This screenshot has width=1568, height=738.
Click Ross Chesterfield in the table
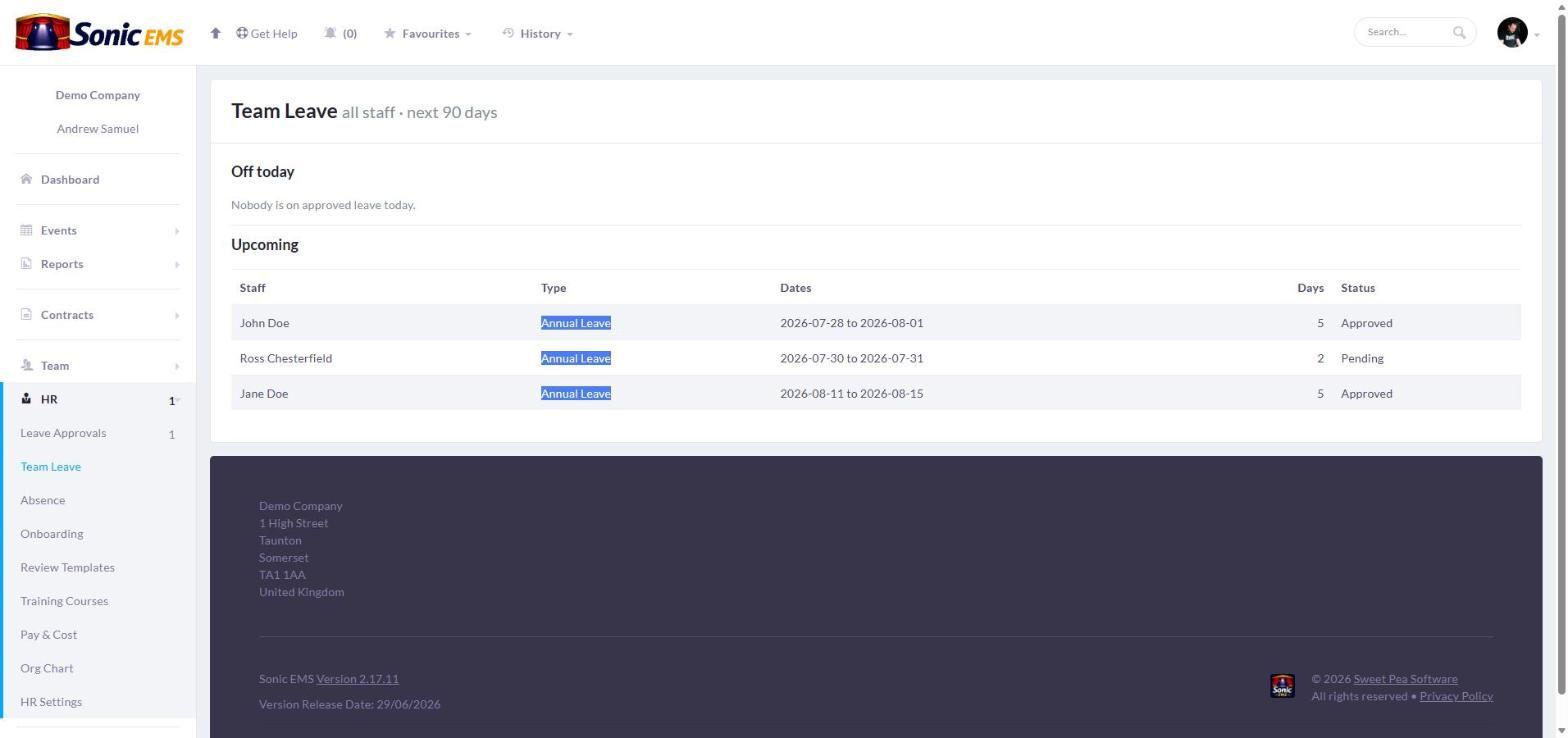tap(286, 358)
